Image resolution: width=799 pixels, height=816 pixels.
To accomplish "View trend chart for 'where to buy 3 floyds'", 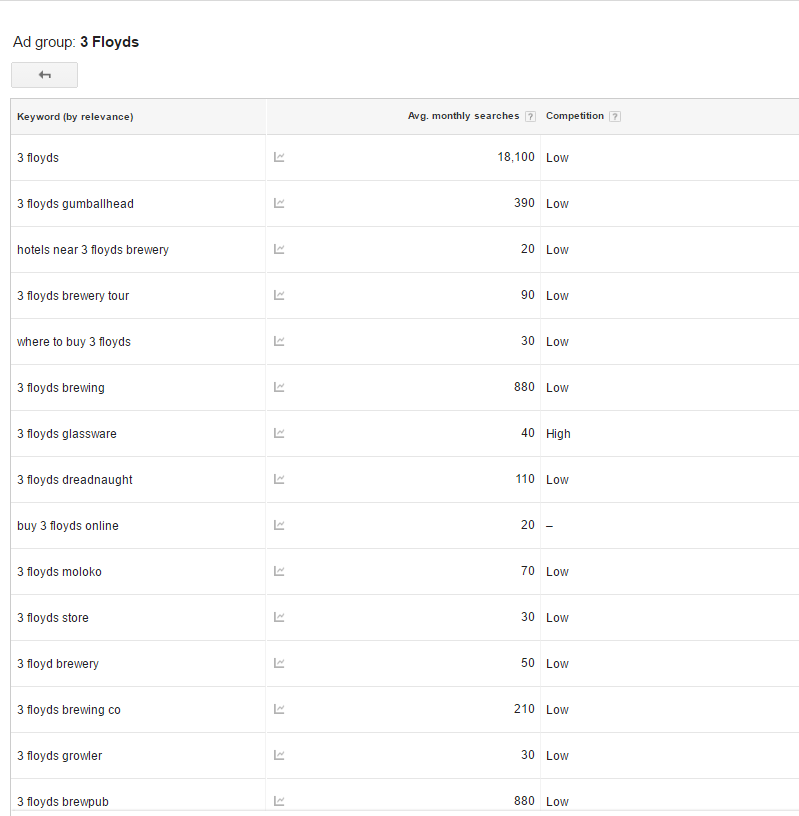I will (279, 341).
